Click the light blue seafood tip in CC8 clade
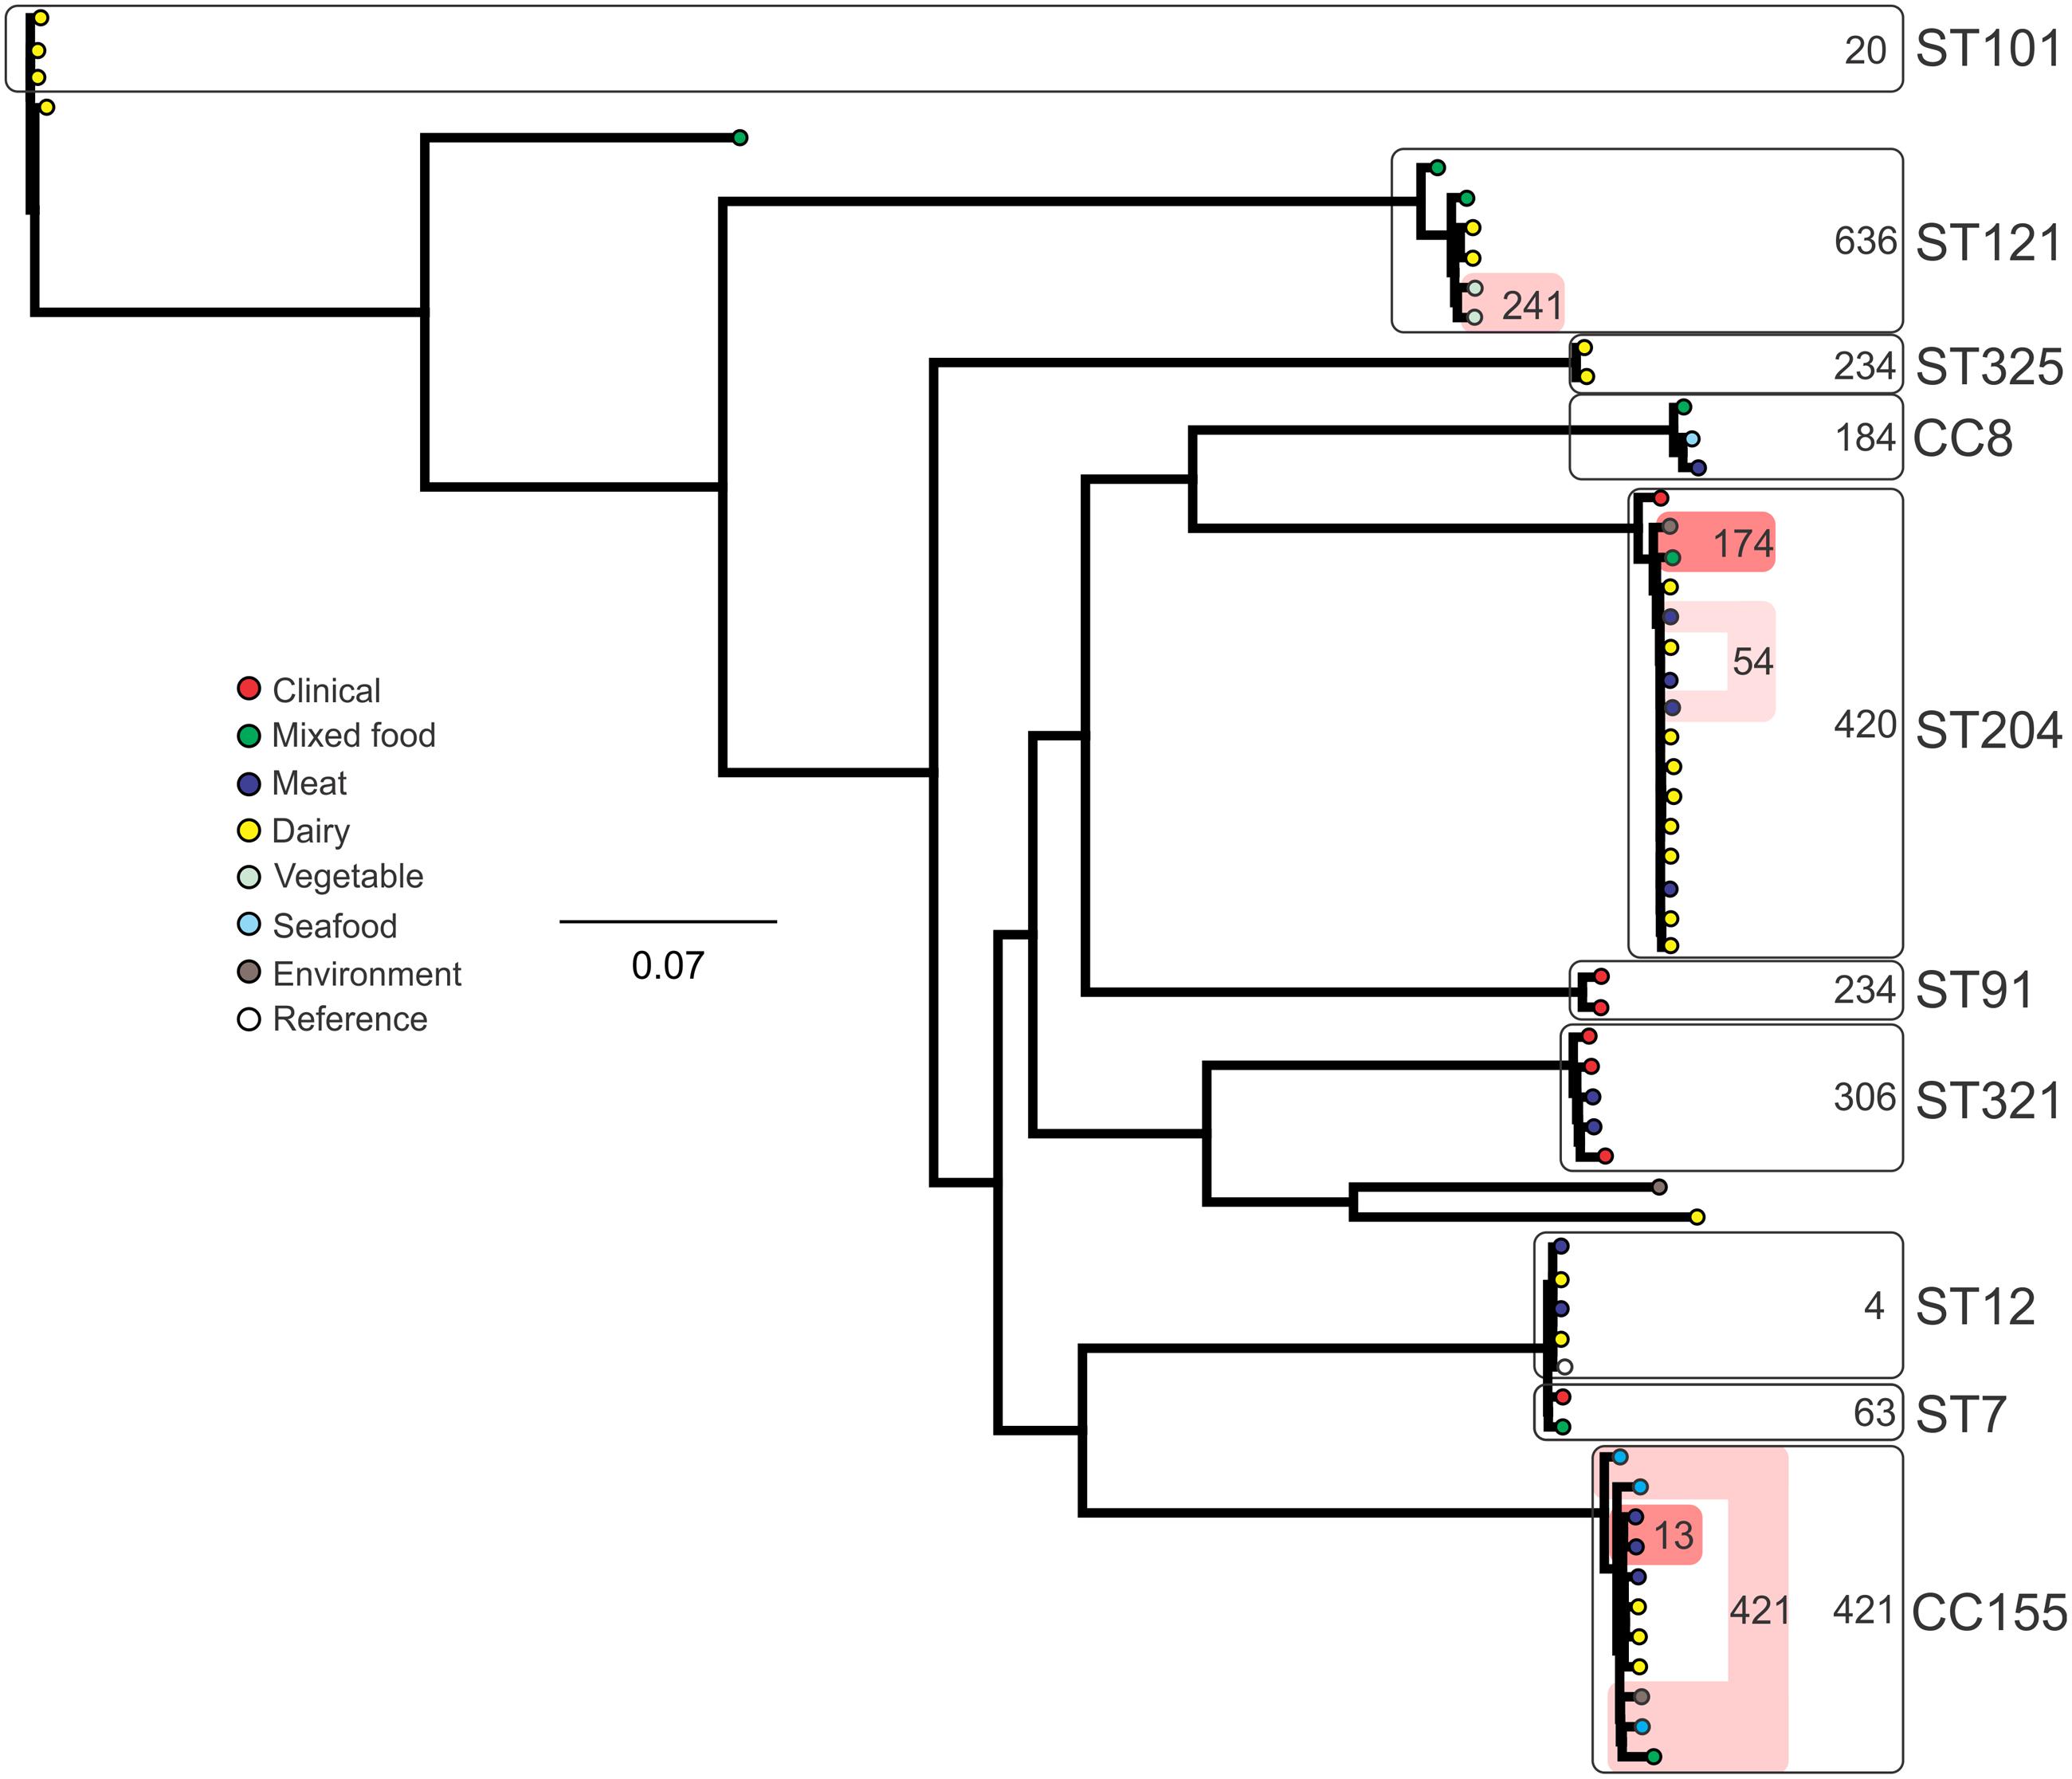The height and width of the screenshot is (1779, 2072). click(1692, 439)
